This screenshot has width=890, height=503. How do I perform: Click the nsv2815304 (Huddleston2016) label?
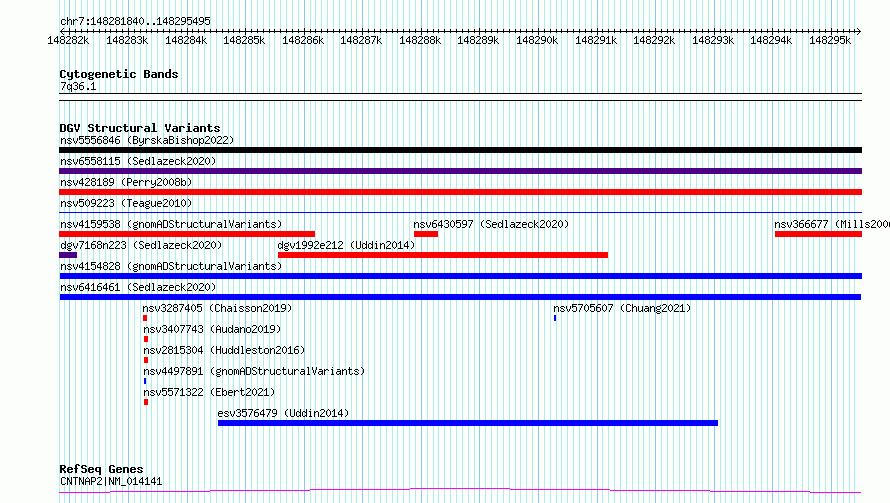pyautogui.click(x=224, y=350)
